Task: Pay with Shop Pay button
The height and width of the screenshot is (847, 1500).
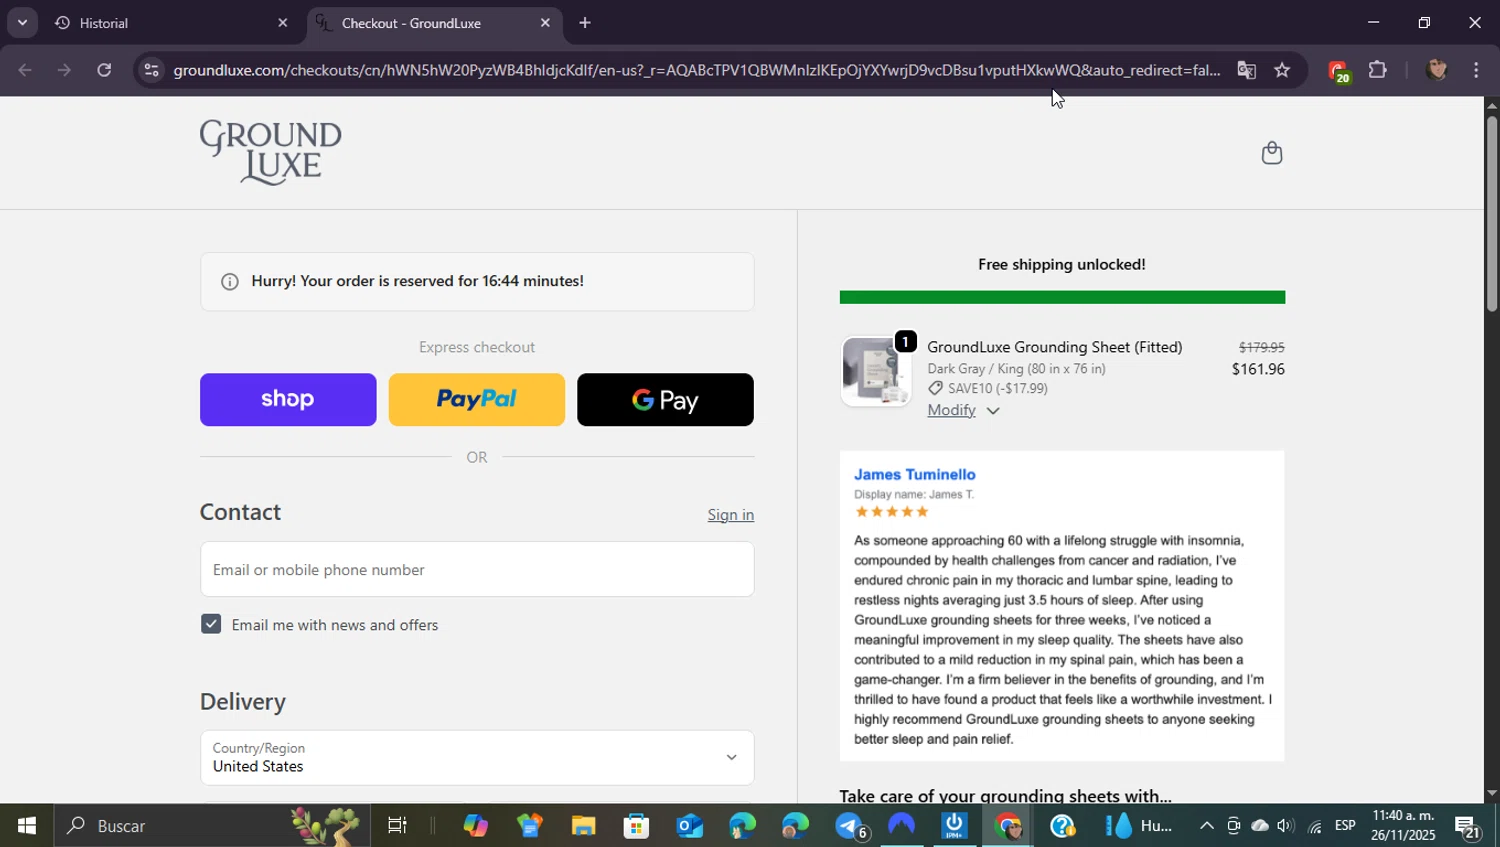Action: [x=288, y=400]
